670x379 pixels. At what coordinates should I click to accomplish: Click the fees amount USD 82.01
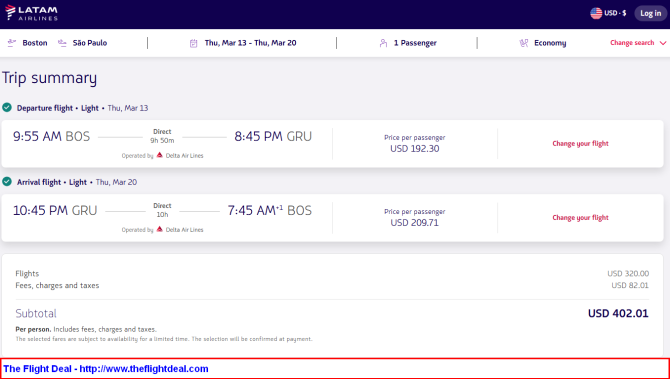coord(630,285)
